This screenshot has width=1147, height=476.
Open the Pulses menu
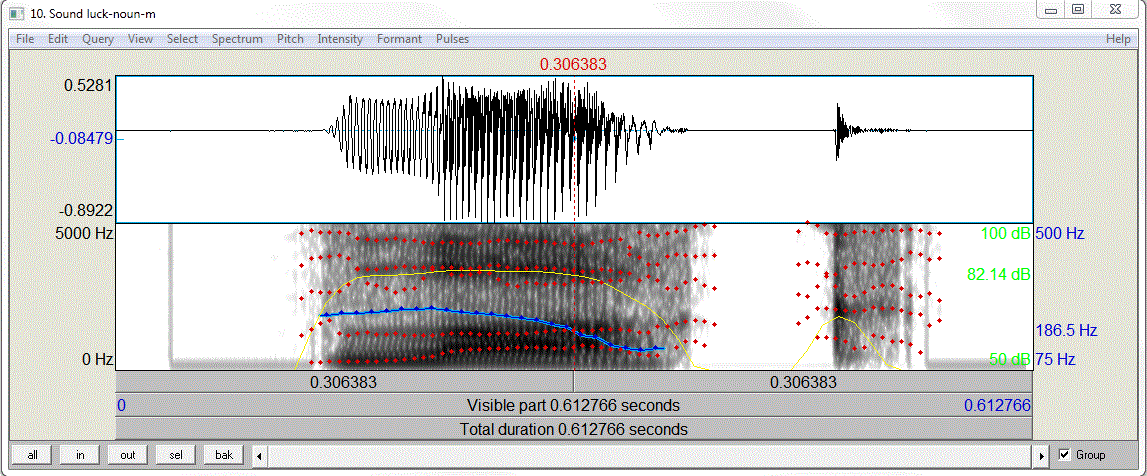452,39
